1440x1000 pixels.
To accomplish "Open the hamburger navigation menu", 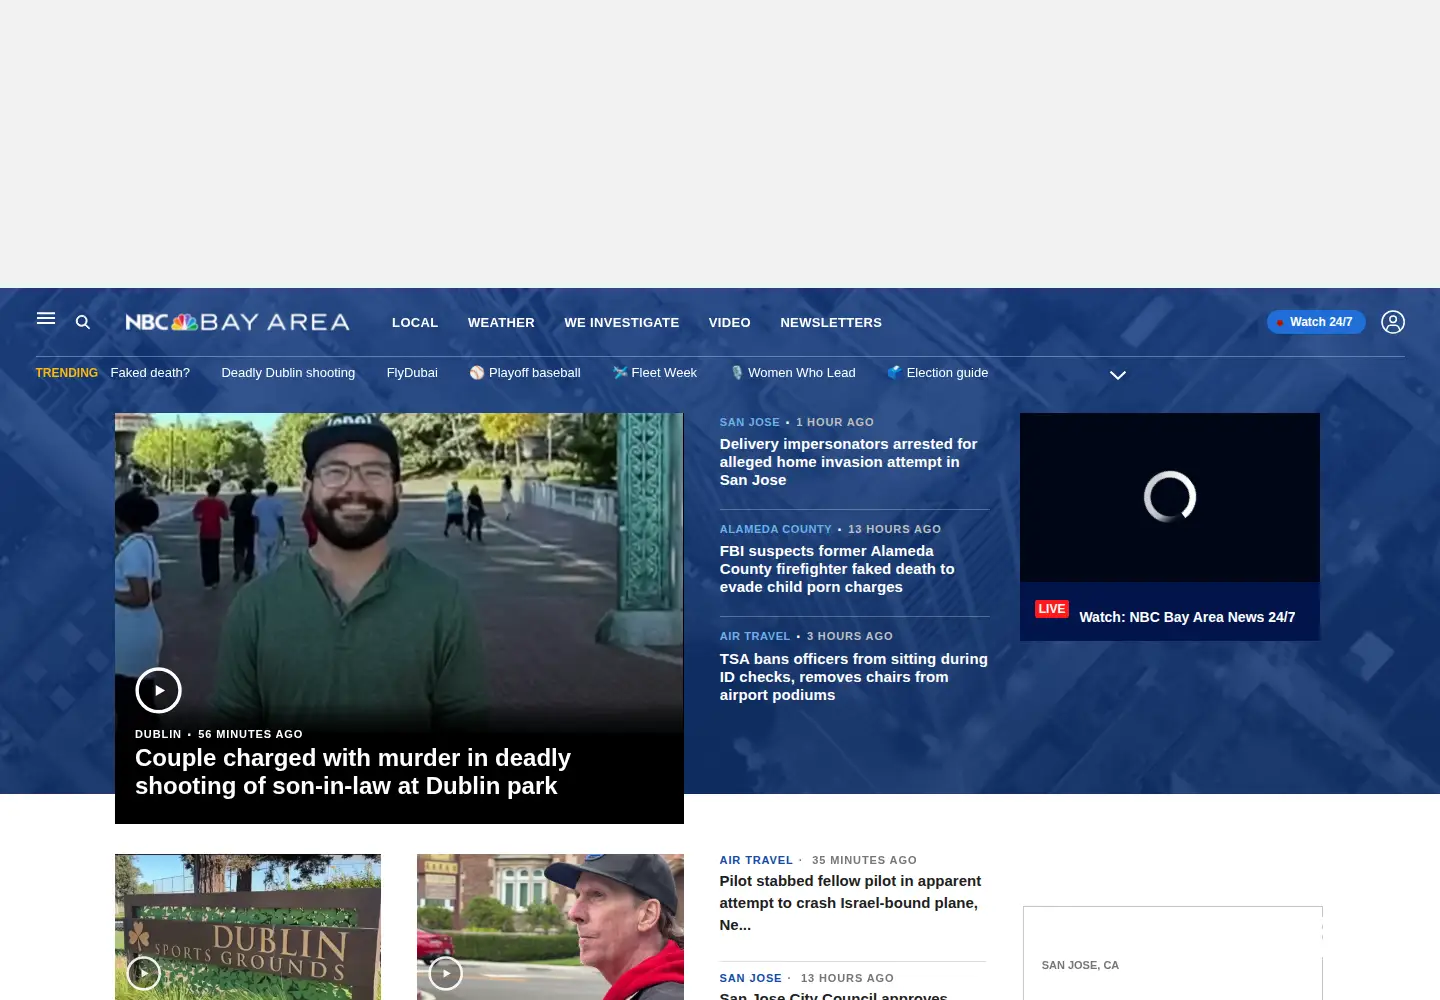I will (x=46, y=319).
